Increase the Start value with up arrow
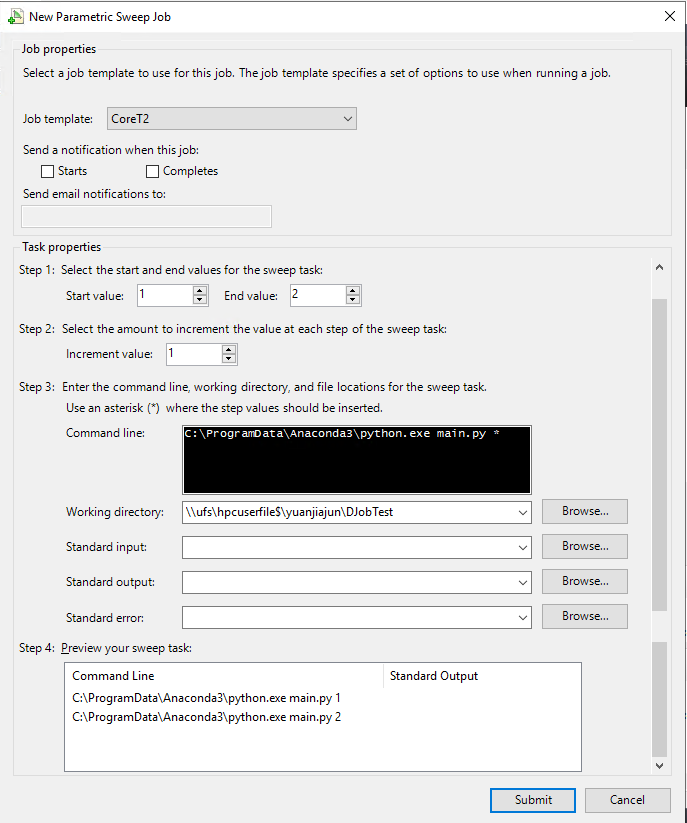Screen dimensions: 687x823 point(200,290)
